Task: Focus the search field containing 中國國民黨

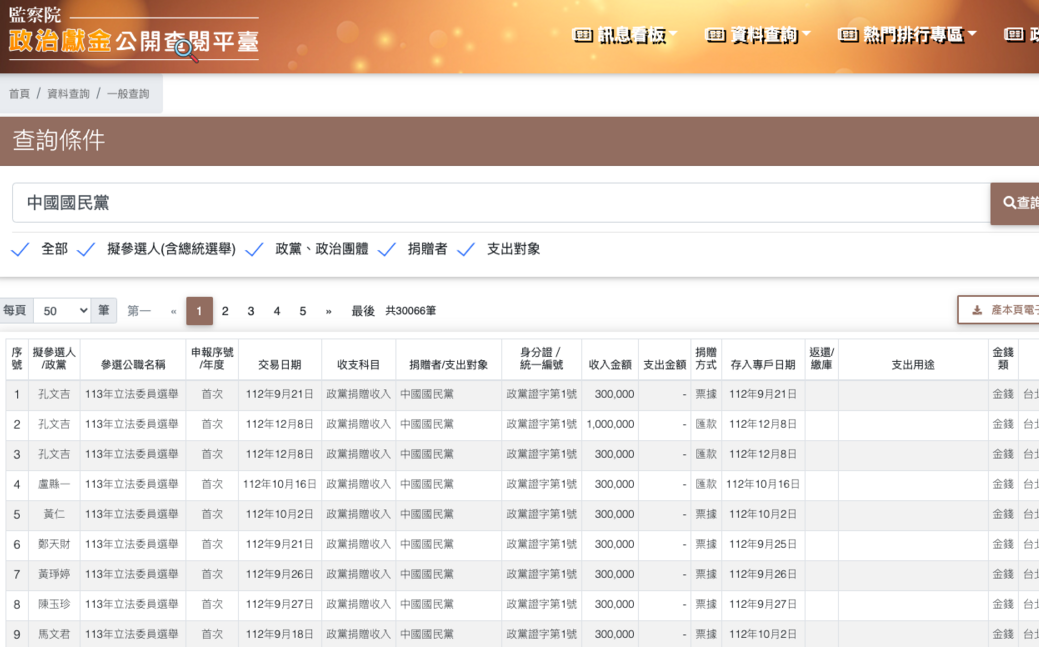Action: 501,203
